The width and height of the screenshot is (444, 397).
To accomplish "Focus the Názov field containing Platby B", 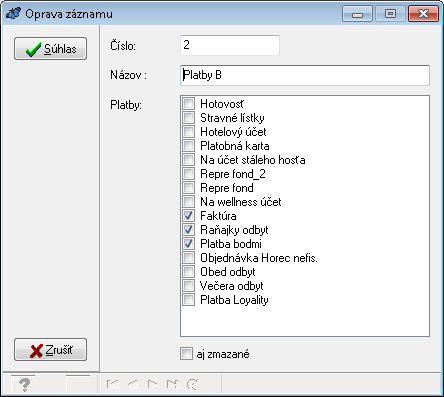I will point(305,75).
